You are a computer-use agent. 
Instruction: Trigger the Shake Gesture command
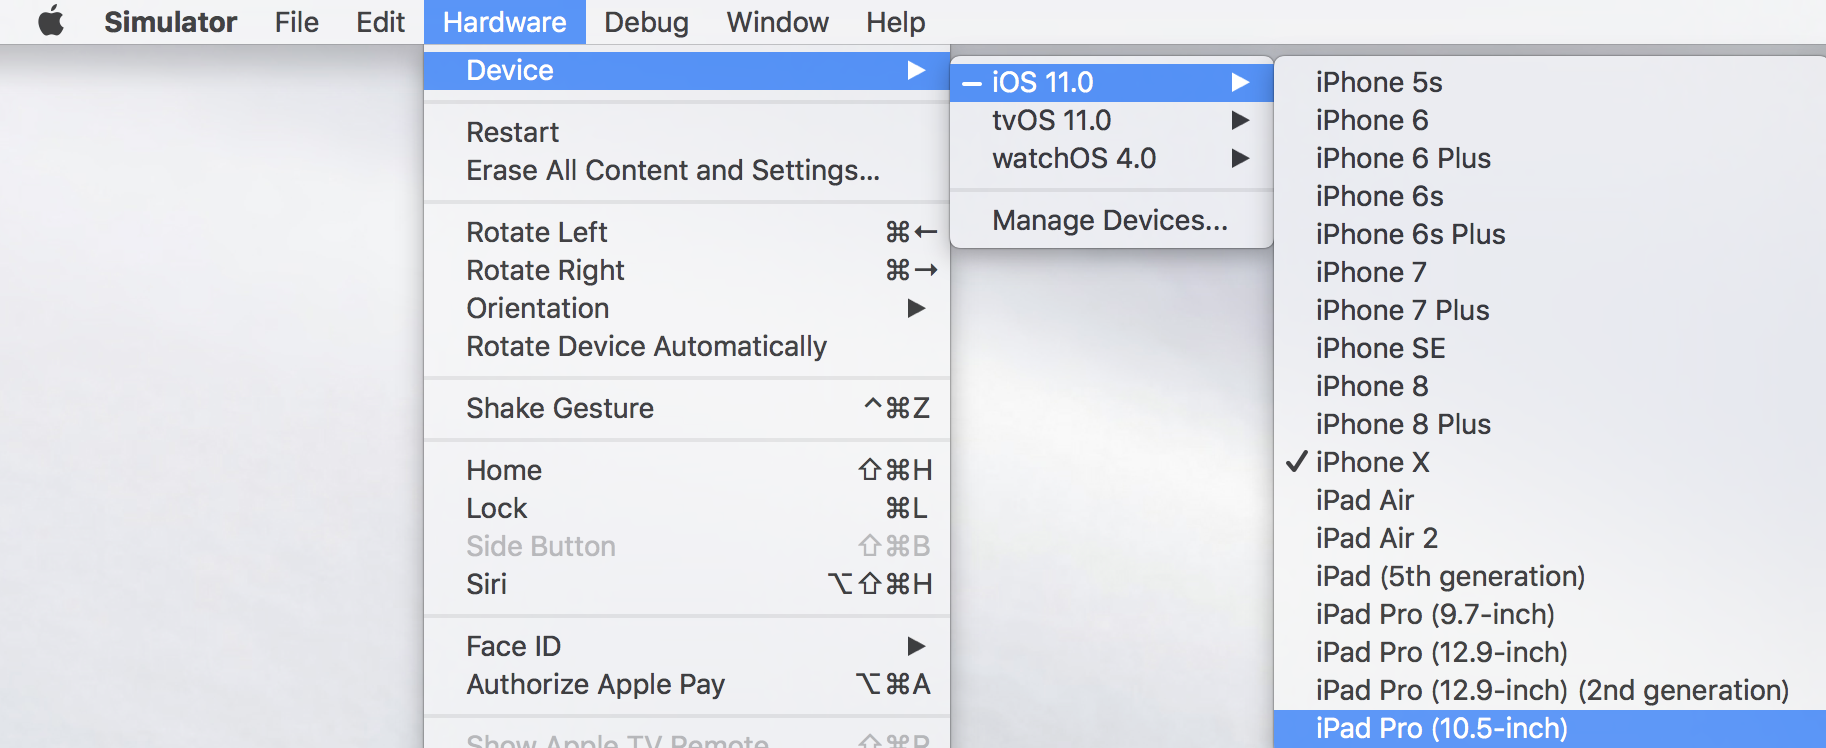(560, 408)
